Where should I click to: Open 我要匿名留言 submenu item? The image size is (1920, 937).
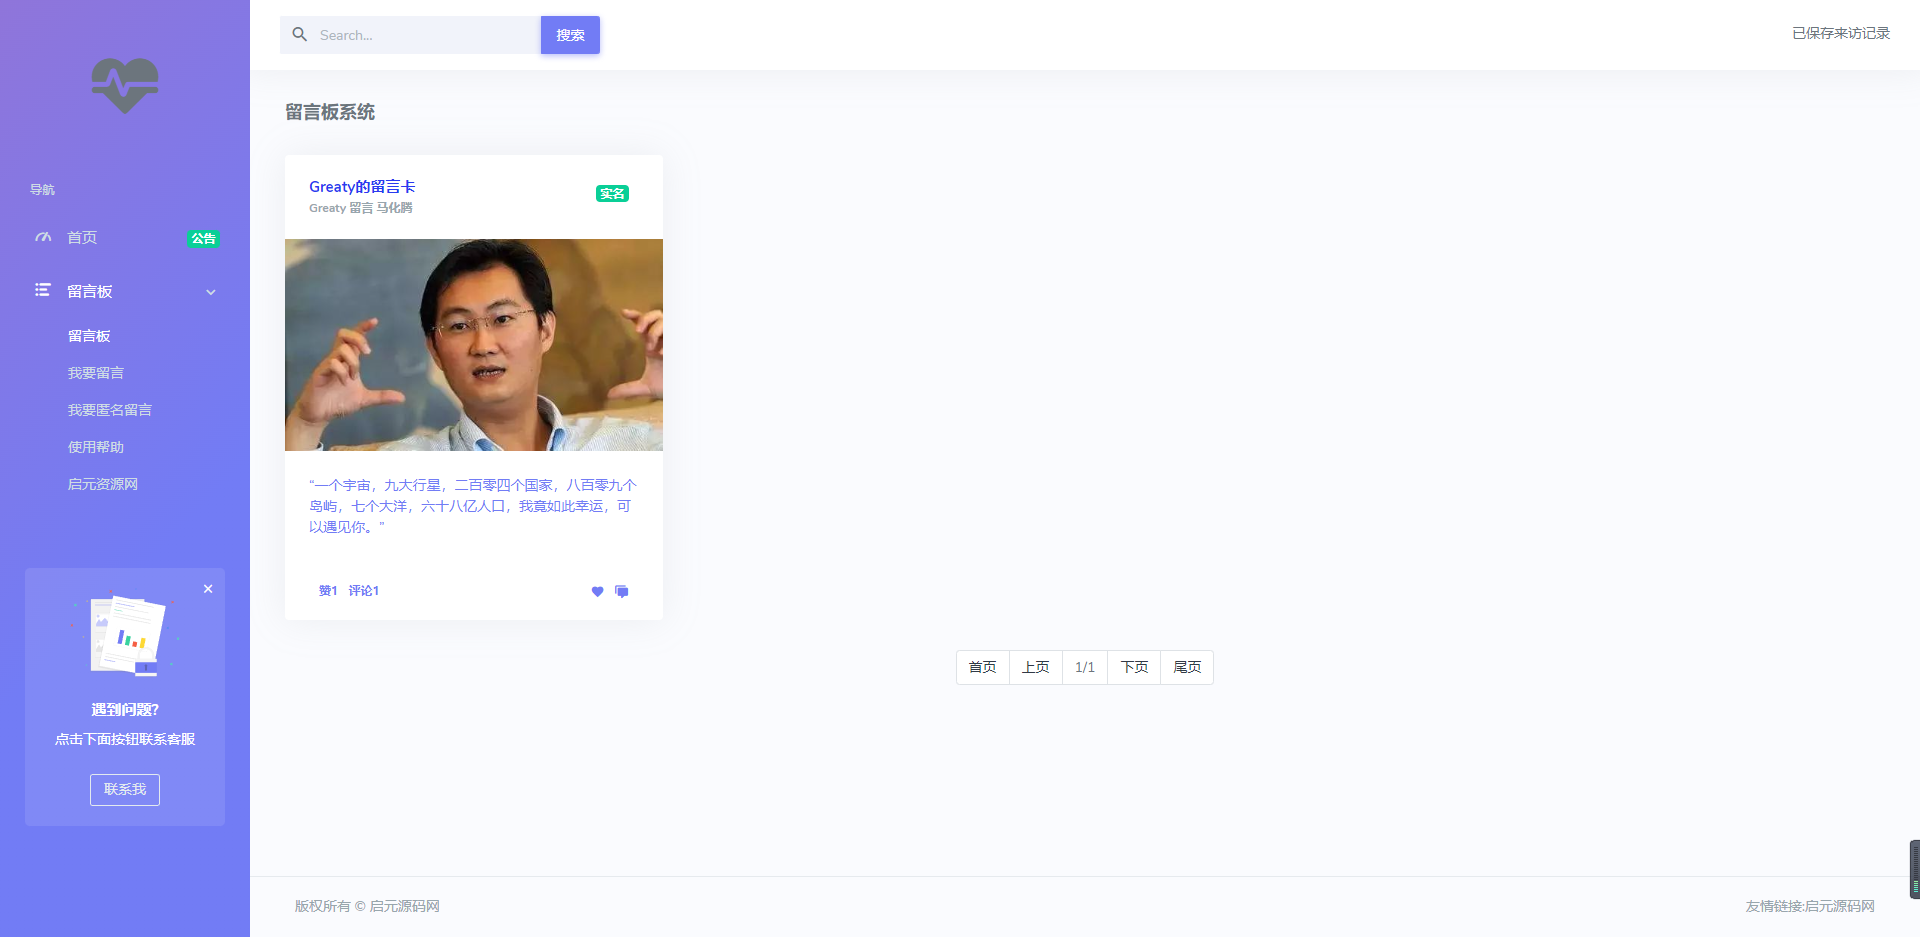point(110,410)
